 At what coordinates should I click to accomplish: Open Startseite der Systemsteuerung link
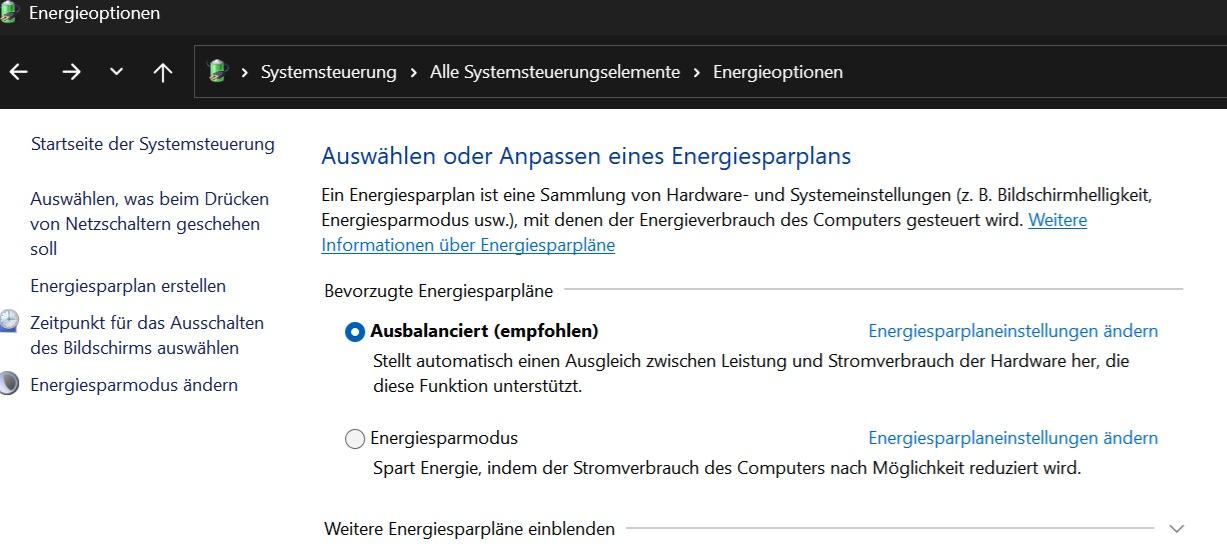[x=152, y=144]
